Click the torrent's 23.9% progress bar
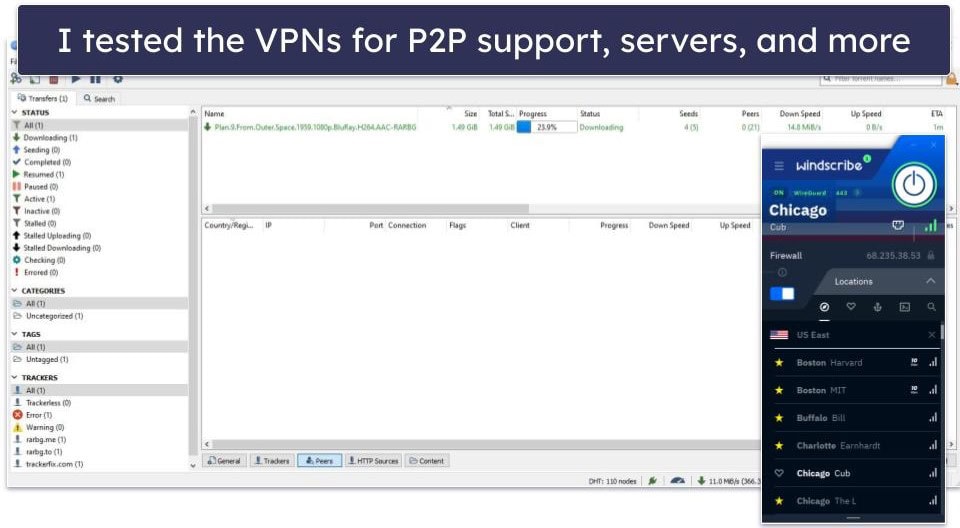Viewport: 960px width, 528px height. (x=546, y=127)
